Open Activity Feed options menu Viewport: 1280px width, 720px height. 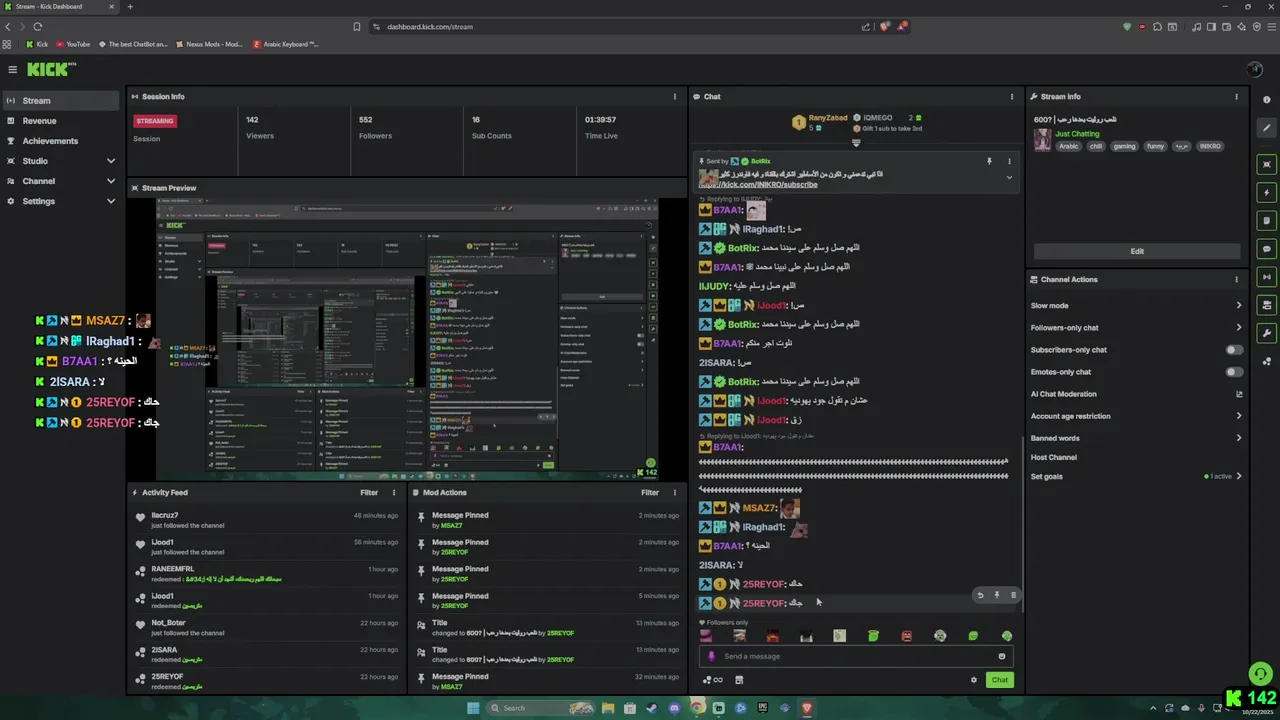point(393,492)
